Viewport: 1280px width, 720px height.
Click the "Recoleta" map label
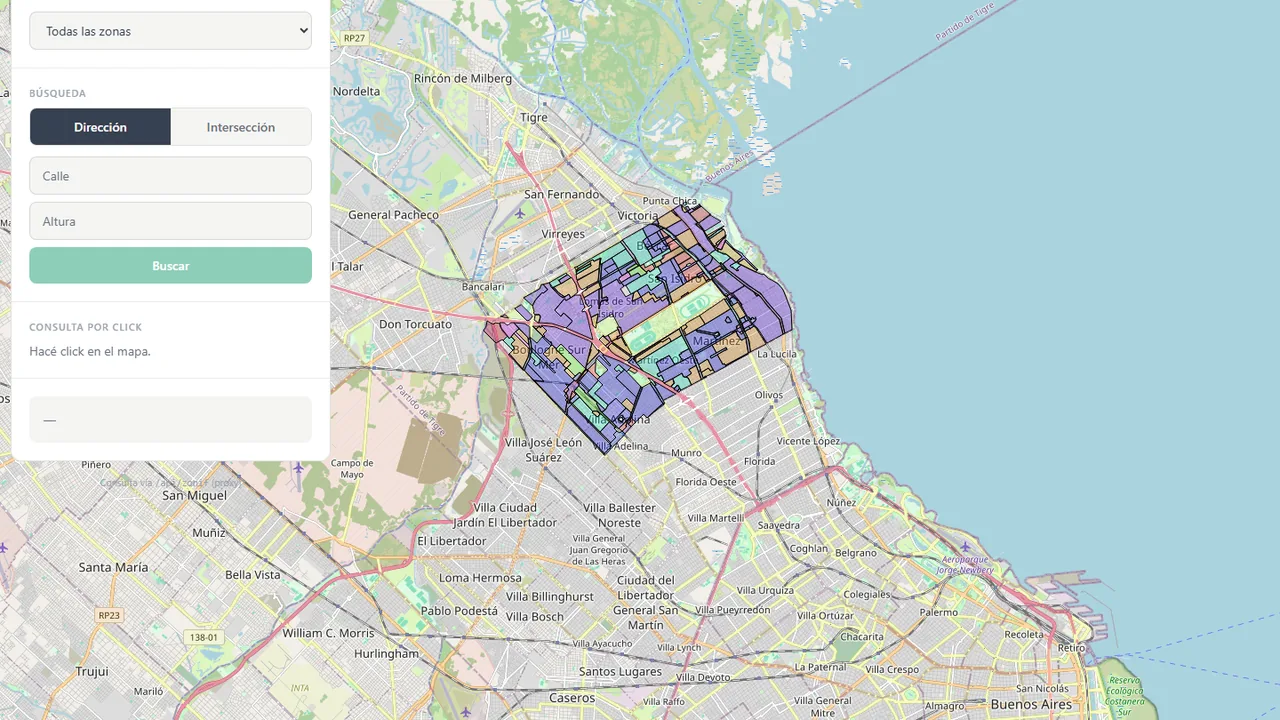click(1024, 634)
